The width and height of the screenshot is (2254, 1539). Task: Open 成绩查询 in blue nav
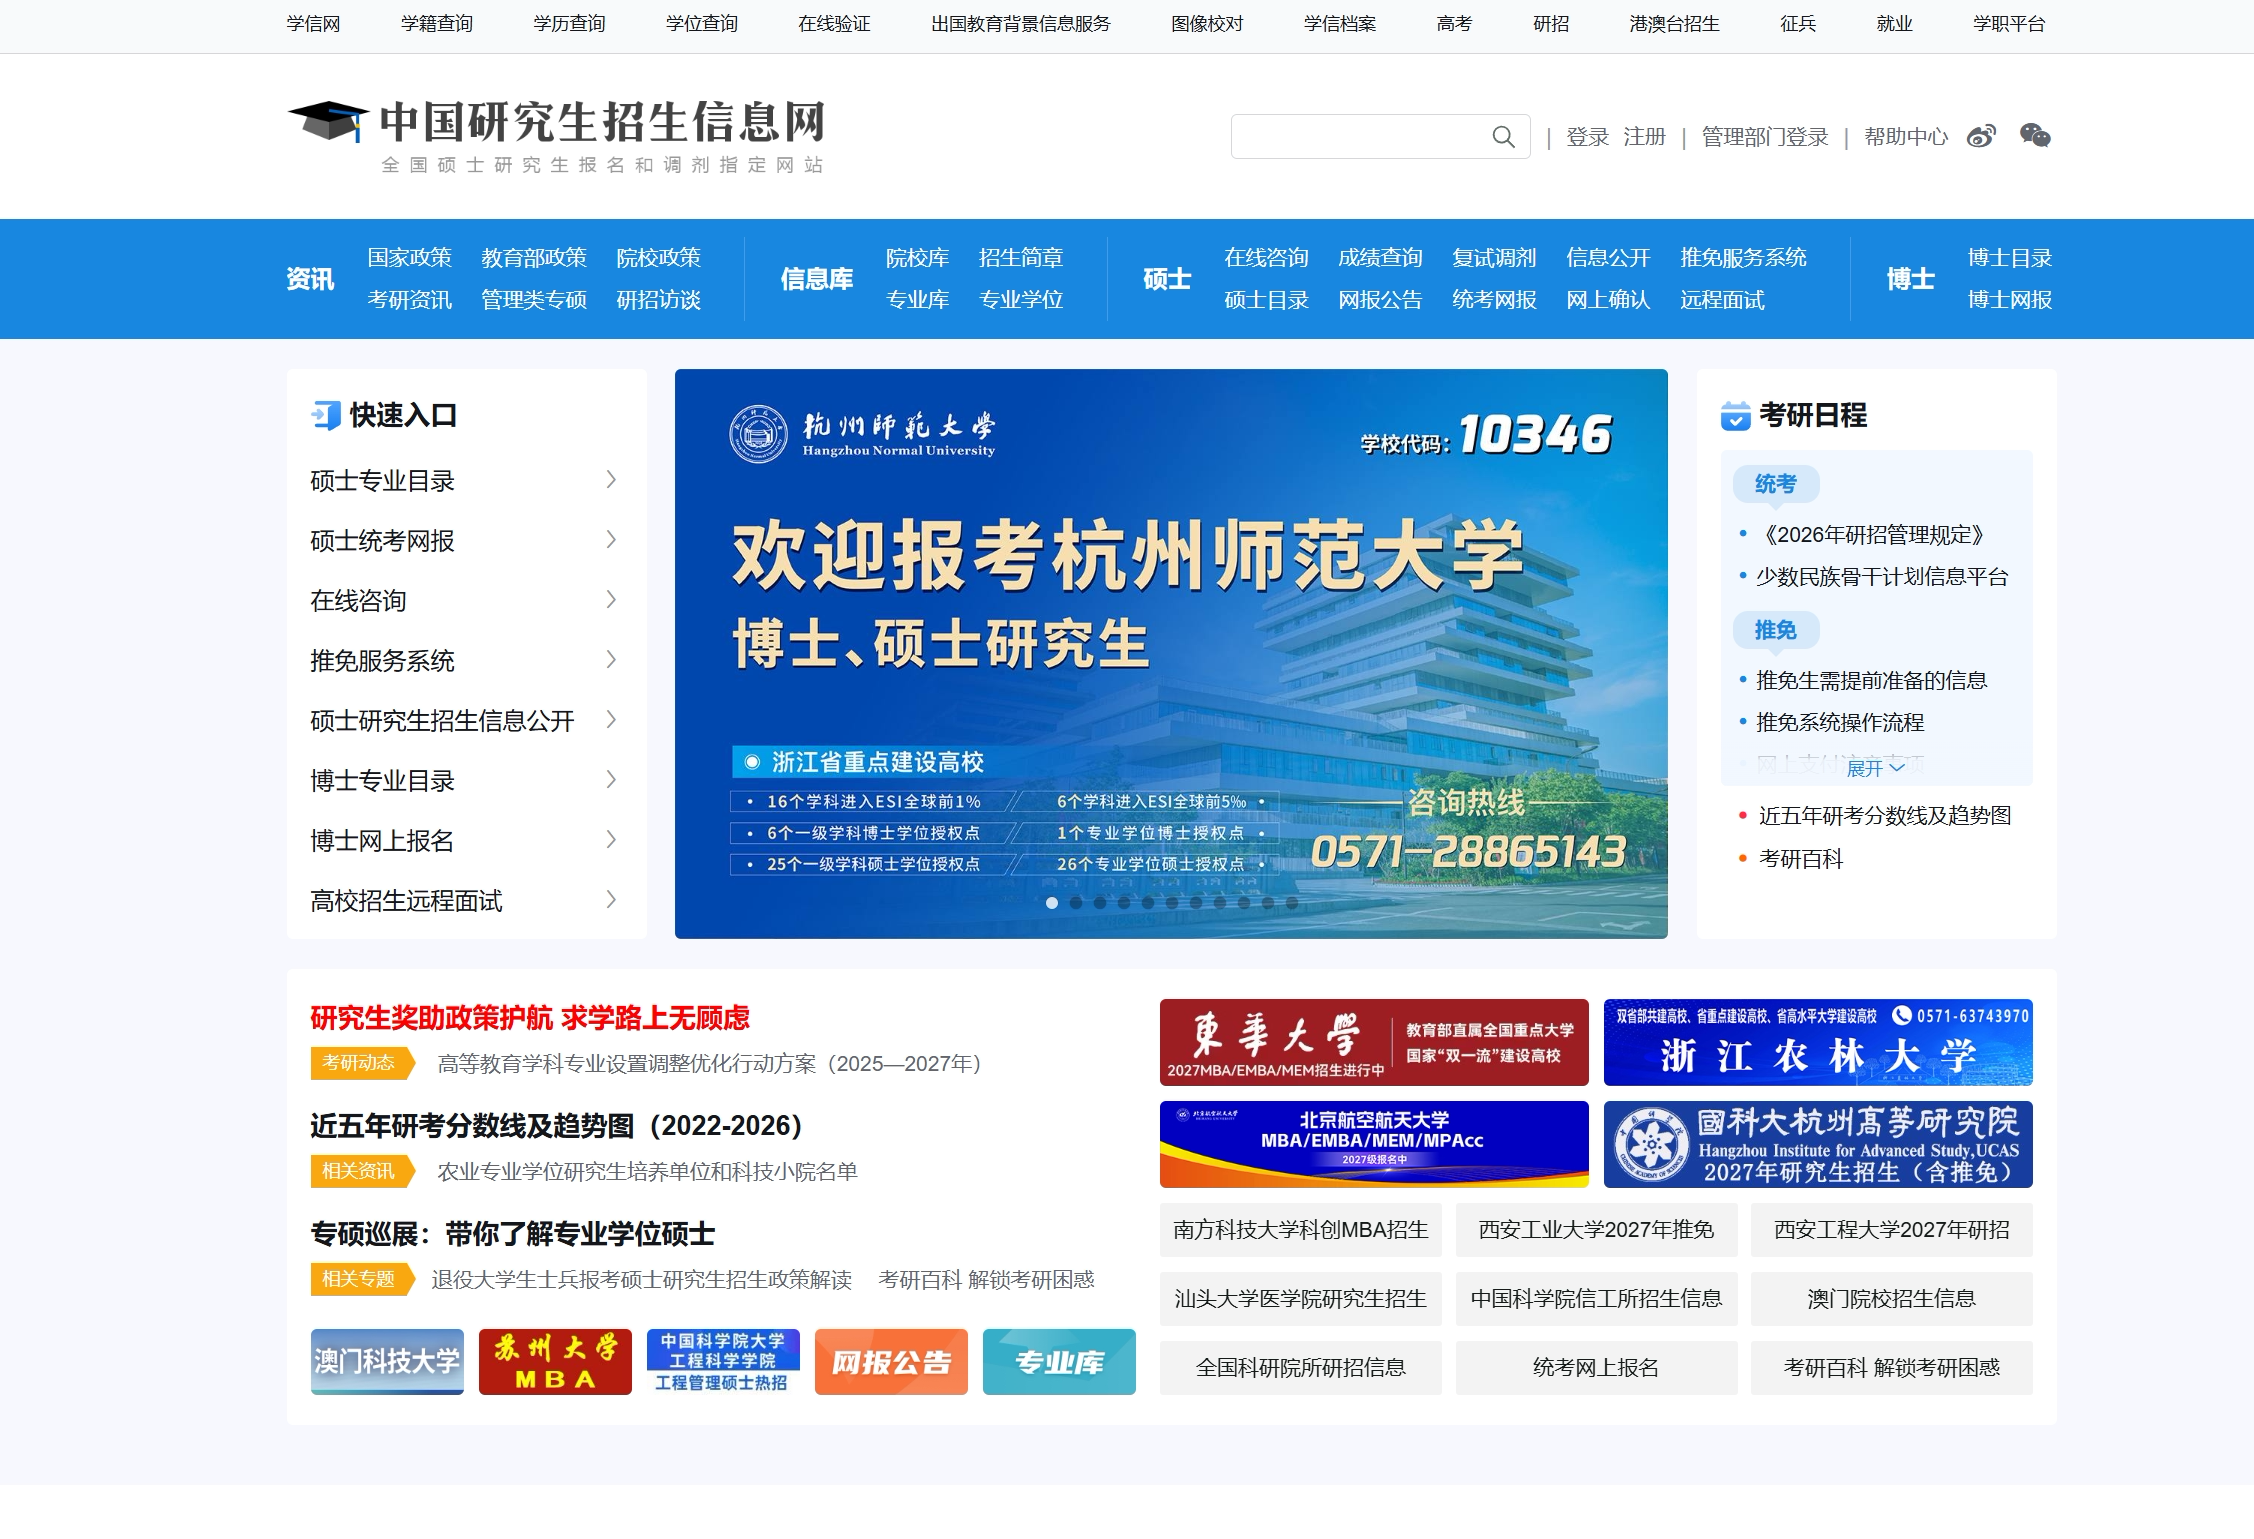click(x=1380, y=258)
